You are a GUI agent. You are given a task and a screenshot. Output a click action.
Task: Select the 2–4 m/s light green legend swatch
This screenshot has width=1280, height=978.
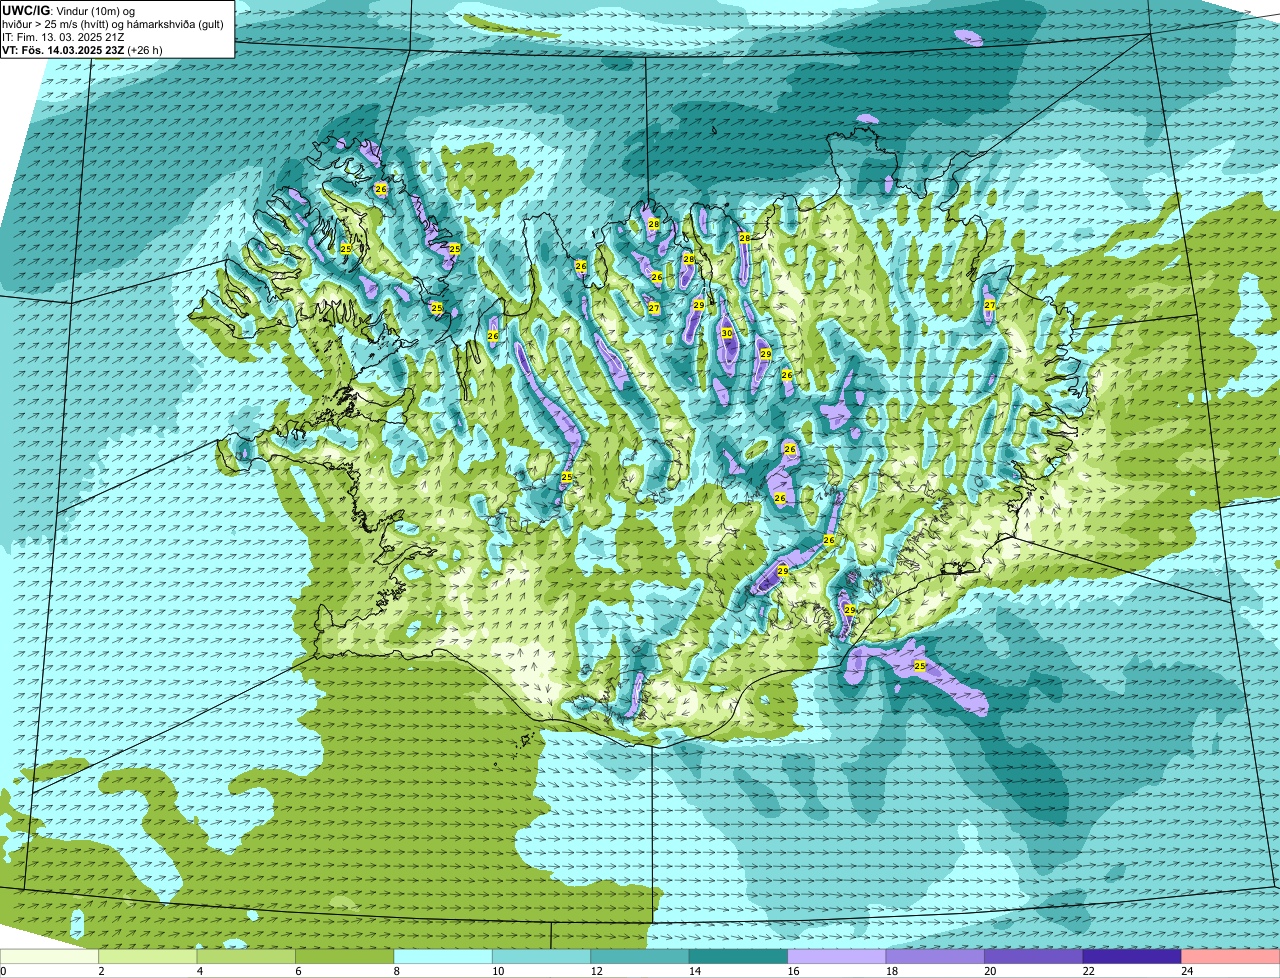pos(148,957)
